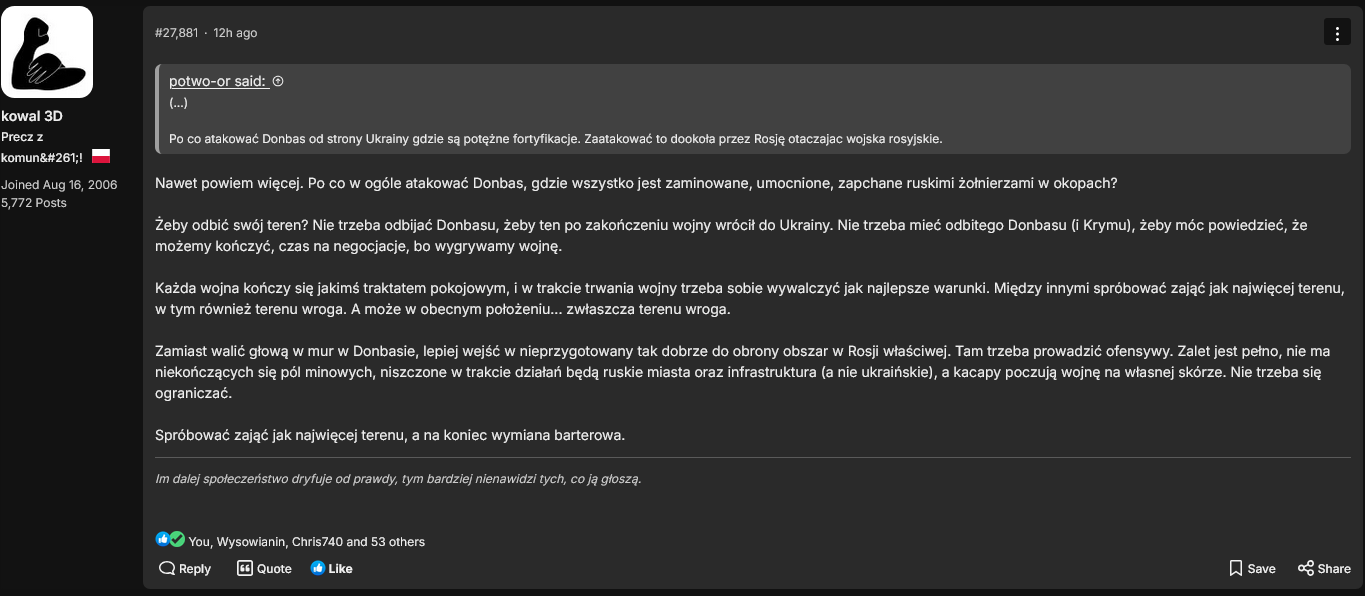Click the 12h ago timestamp
1365x596 pixels.
pos(235,33)
